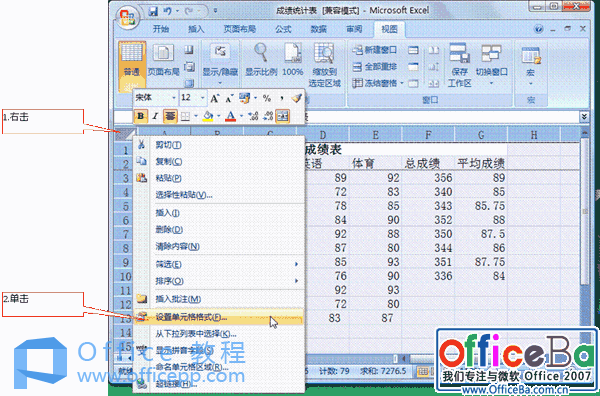The width and height of the screenshot is (600, 396).
Task: Toggle Italic in mini toolbar
Action: [155, 116]
